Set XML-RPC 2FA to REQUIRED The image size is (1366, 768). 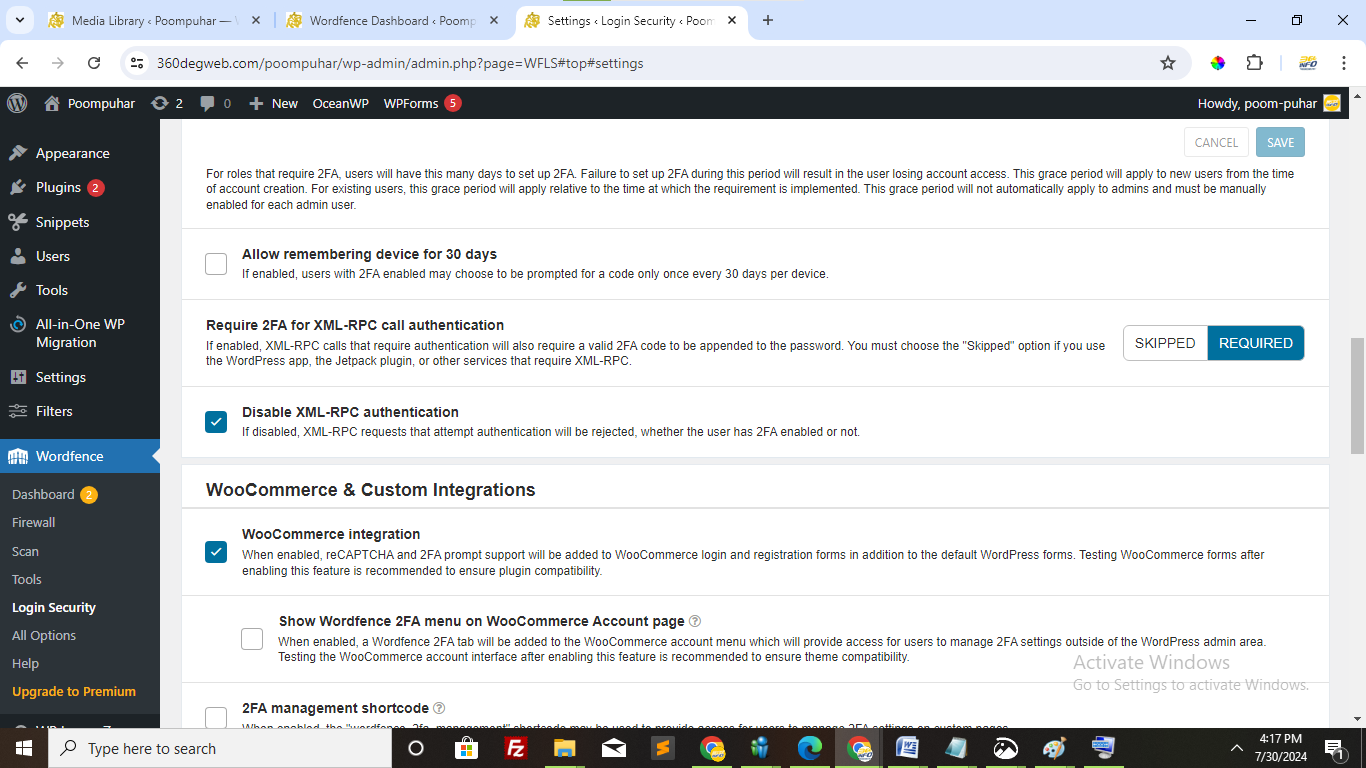point(1256,343)
